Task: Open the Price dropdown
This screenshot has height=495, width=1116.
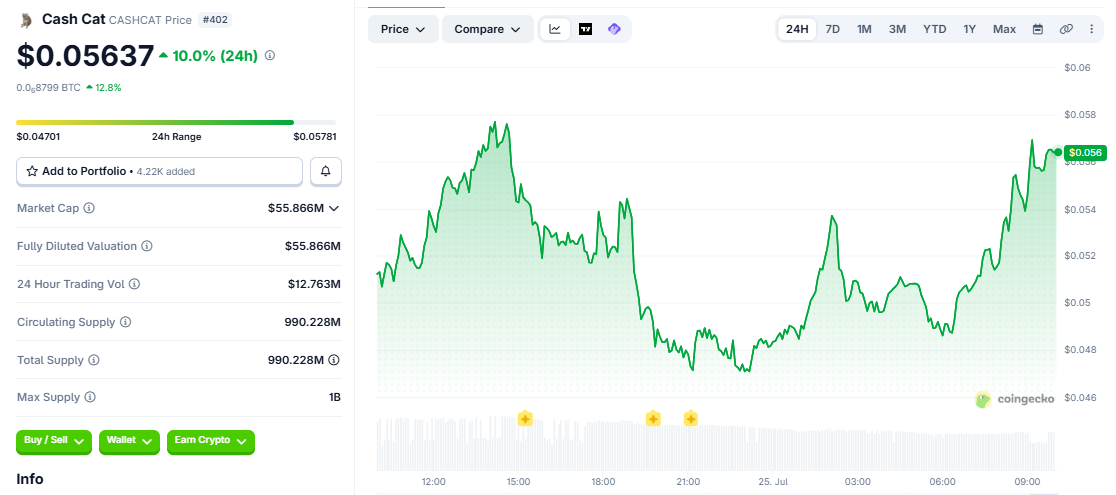Action: pyautogui.click(x=403, y=29)
